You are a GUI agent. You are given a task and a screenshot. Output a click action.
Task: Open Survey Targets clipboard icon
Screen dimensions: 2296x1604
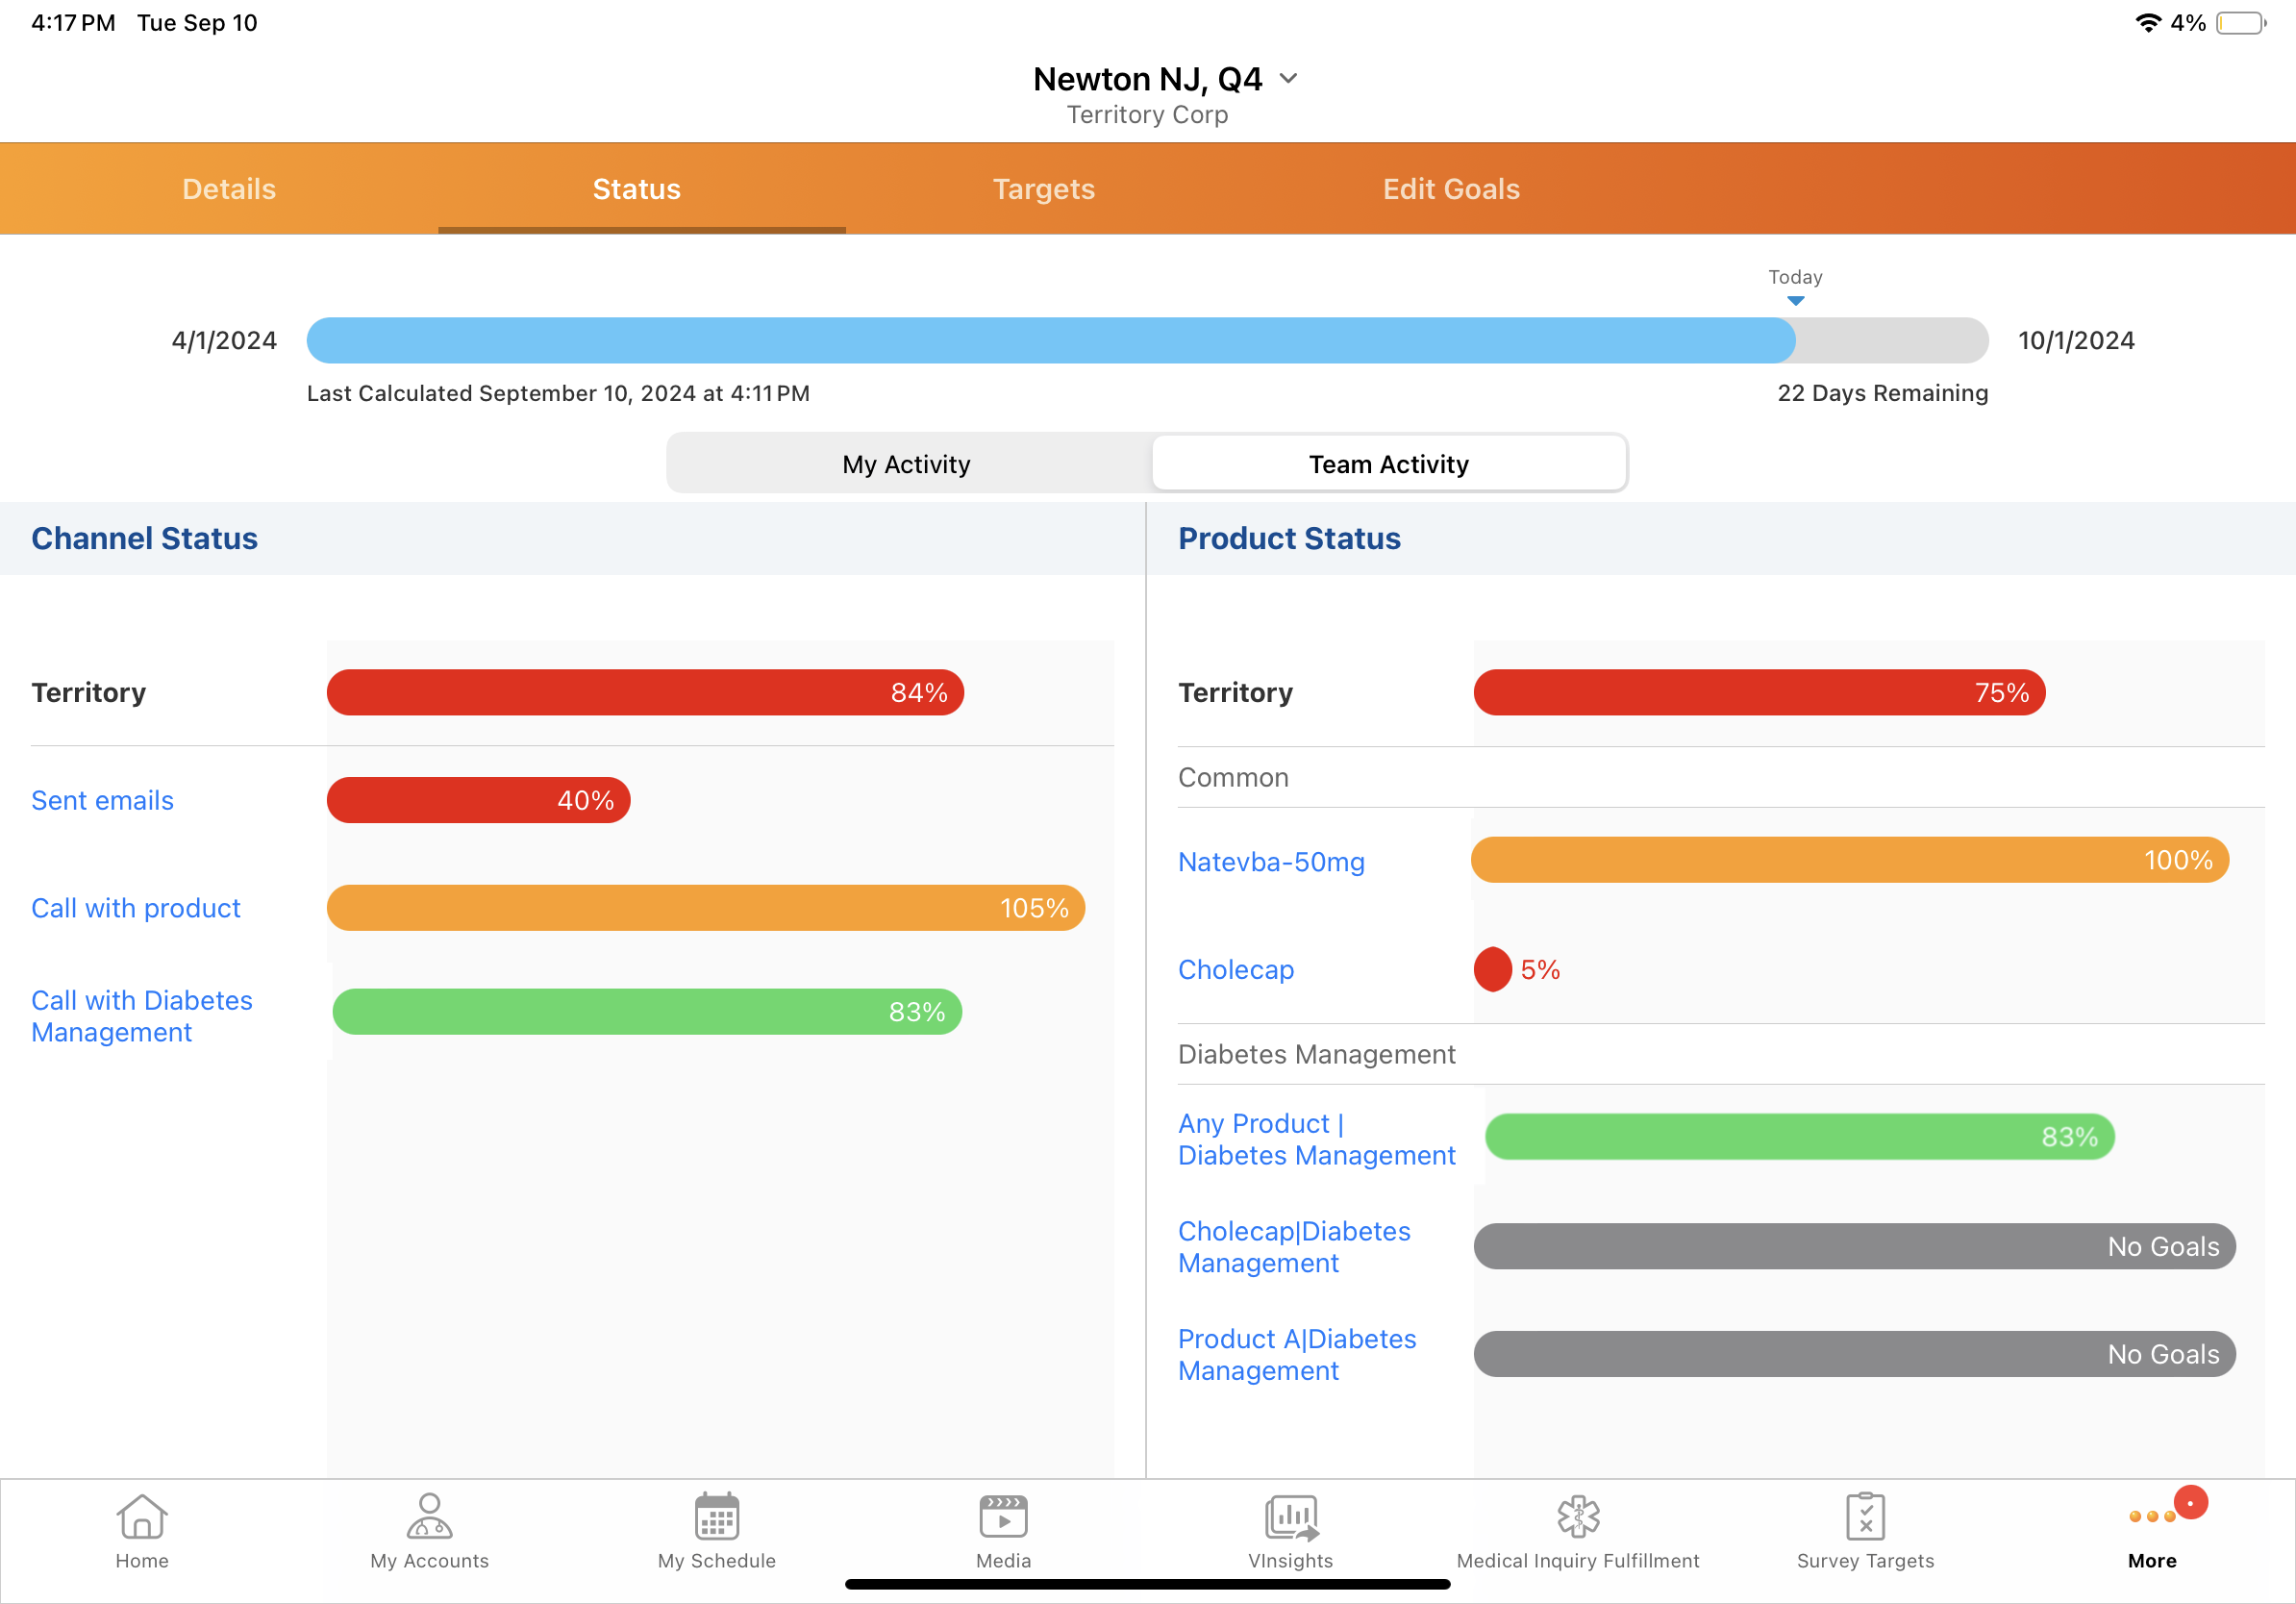click(x=1865, y=1517)
